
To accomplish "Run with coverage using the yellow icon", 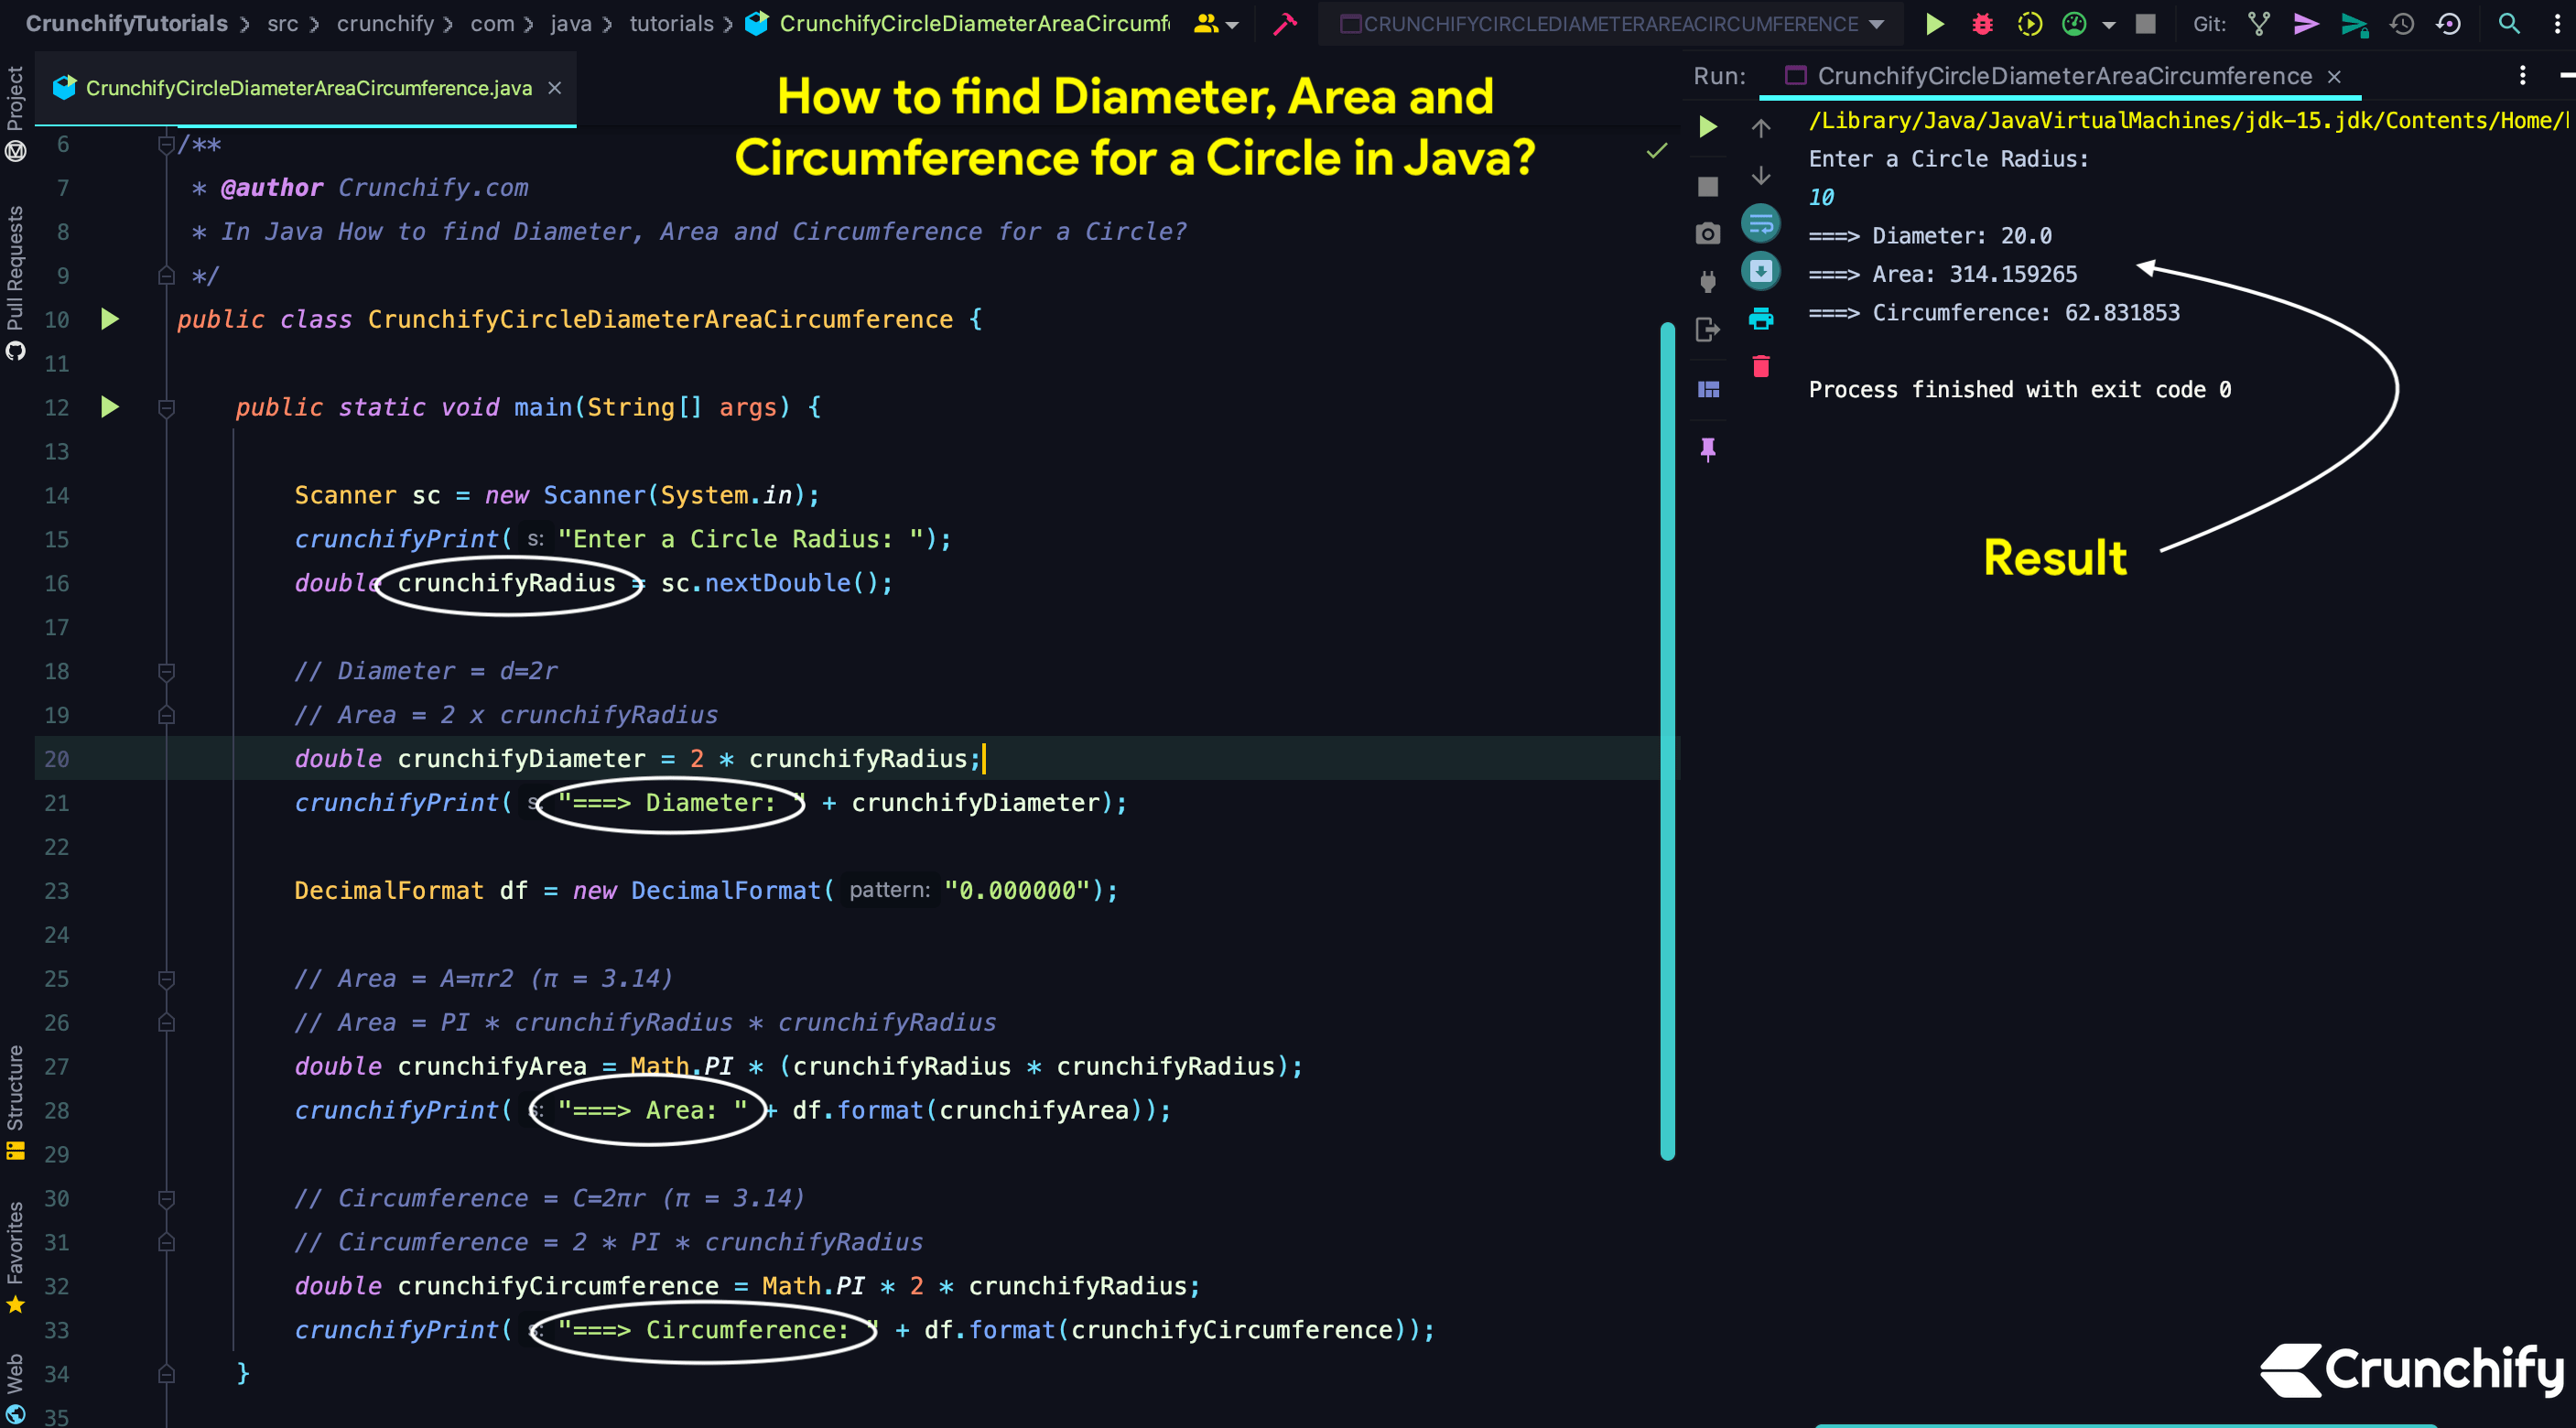I will [2030, 23].
